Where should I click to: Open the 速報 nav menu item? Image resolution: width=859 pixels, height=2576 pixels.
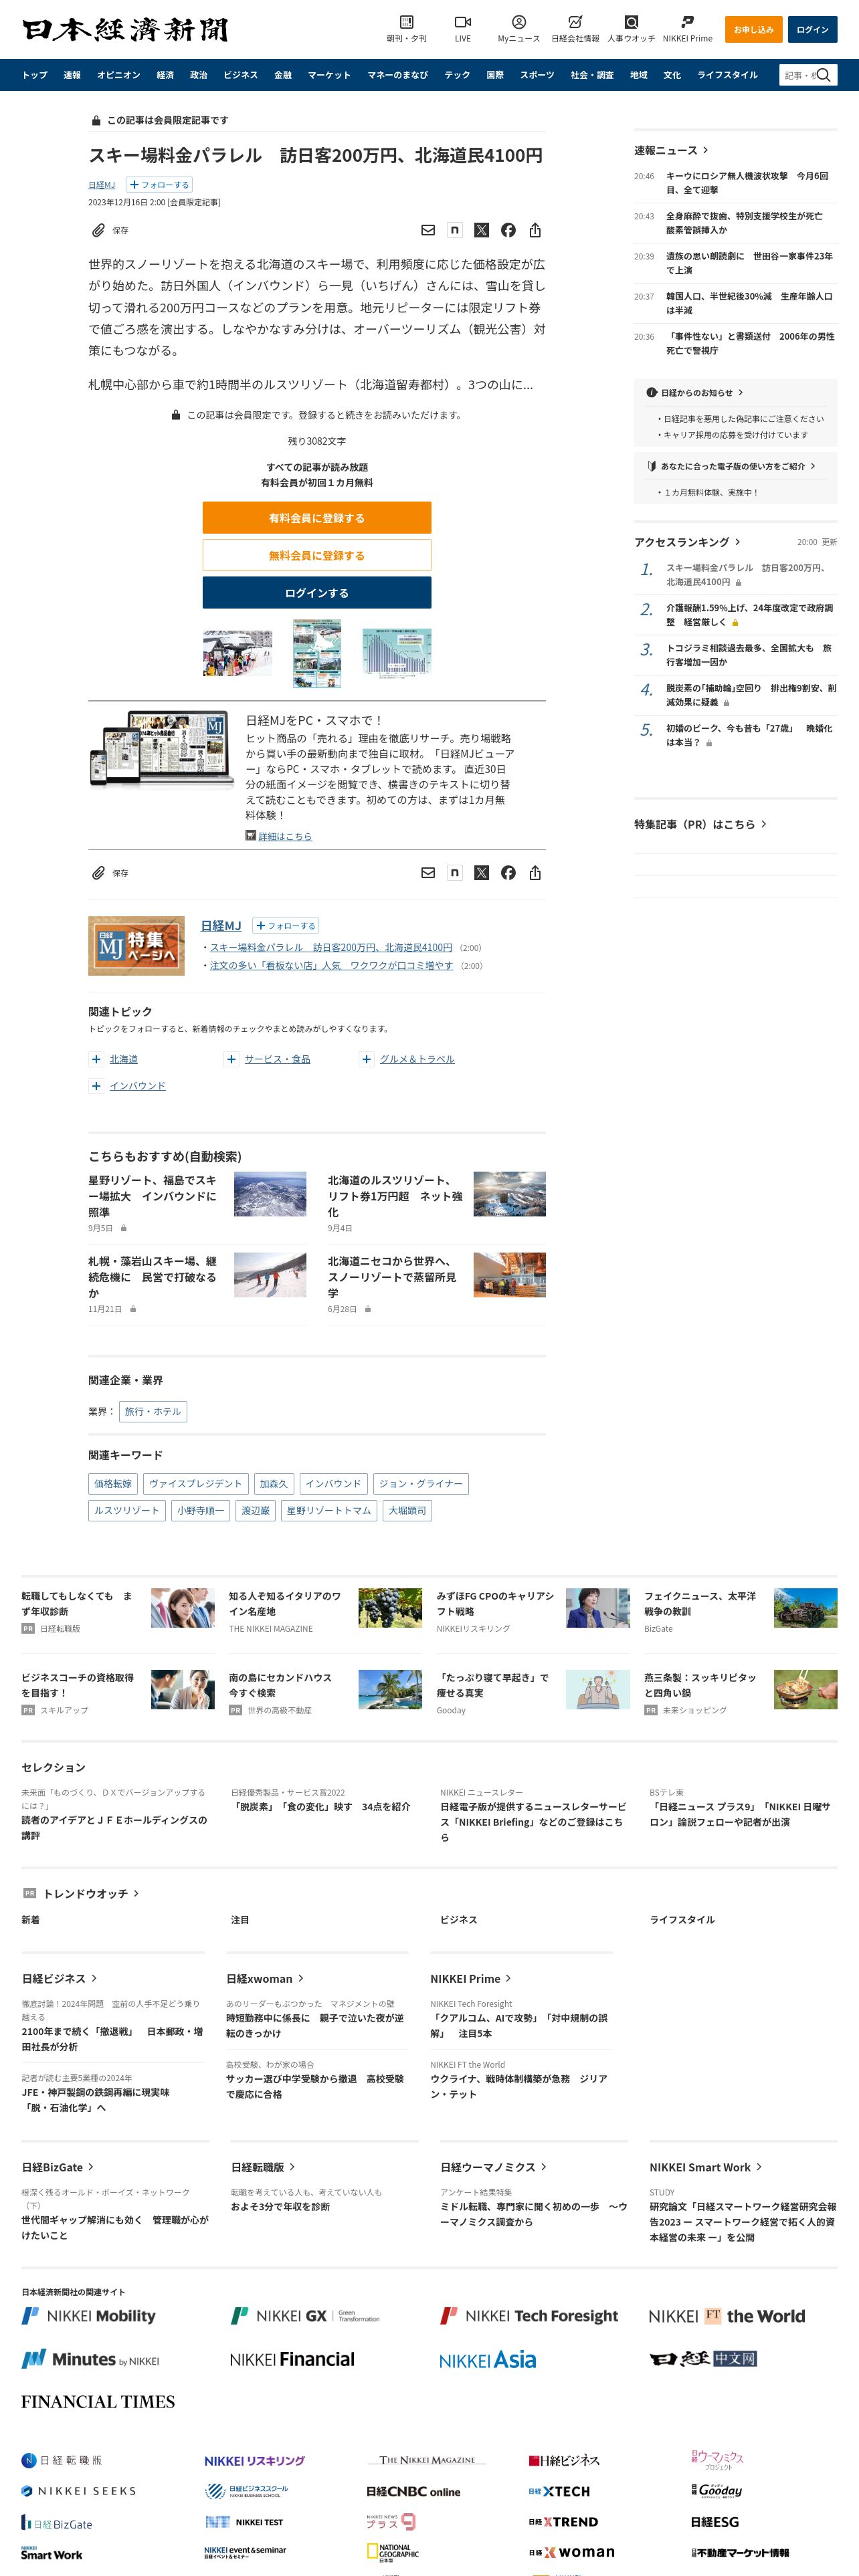point(72,75)
